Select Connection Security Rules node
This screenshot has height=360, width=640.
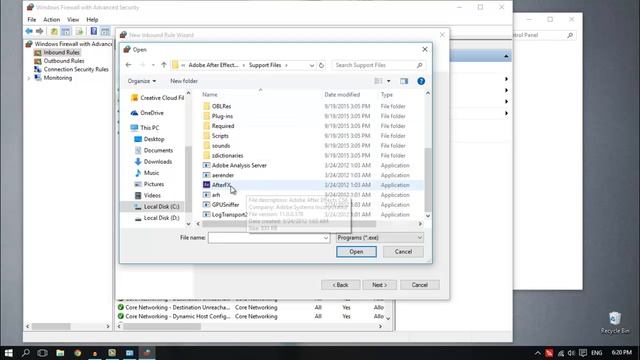coord(76,69)
